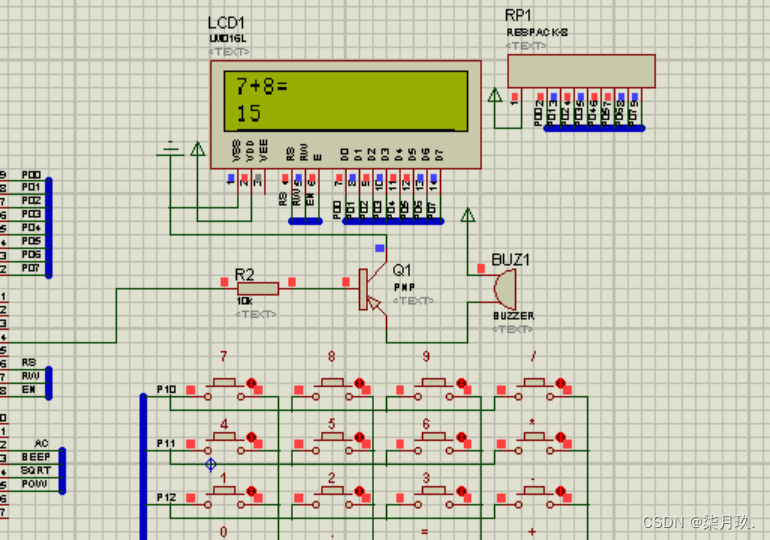Click the keypad pushbutton labeled 9
770x540 pixels.
pyautogui.click(x=434, y=389)
